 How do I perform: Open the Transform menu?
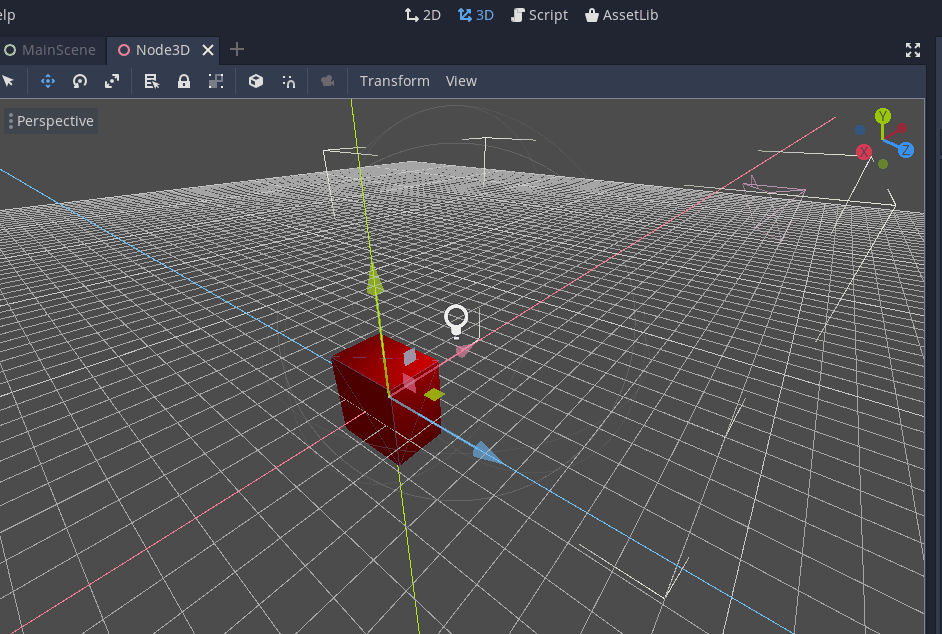pos(394,81)
